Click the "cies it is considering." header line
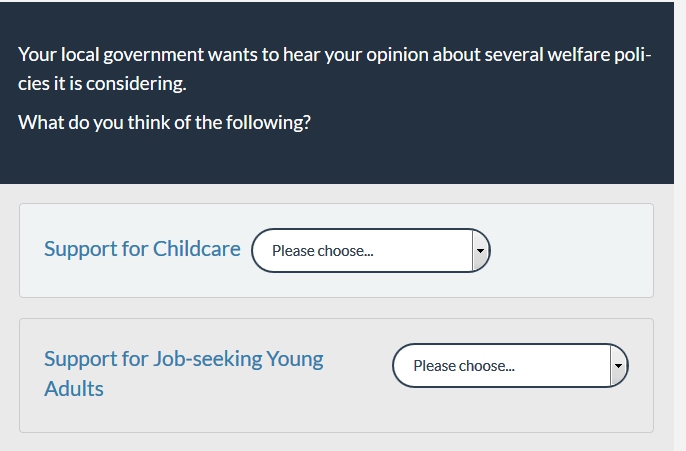Image resolution: width=686 pixels, height=451 pixels. 102,84
